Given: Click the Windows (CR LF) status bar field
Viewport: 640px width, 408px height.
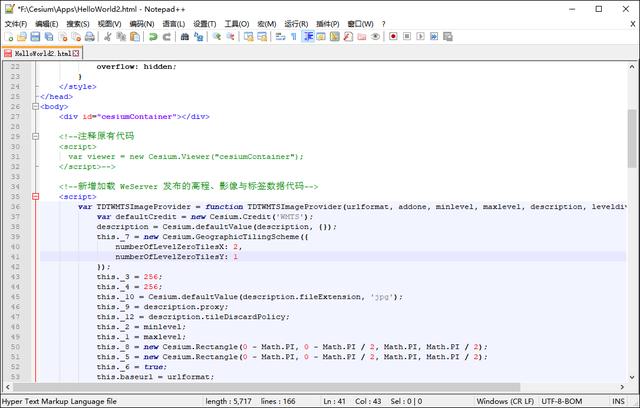Looking at the screenshot, I should 505,401.
